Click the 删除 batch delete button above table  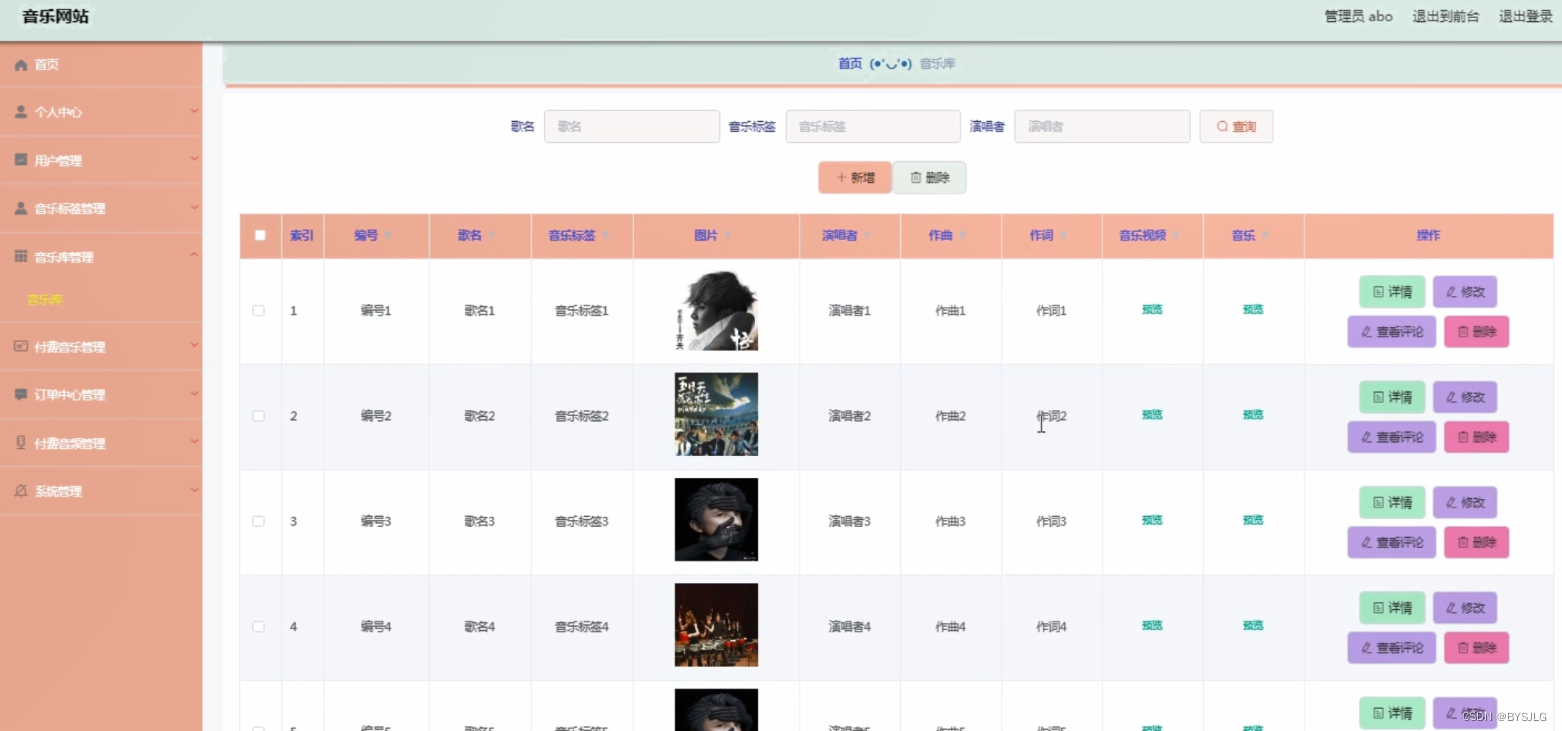click(x=929, y=178)
